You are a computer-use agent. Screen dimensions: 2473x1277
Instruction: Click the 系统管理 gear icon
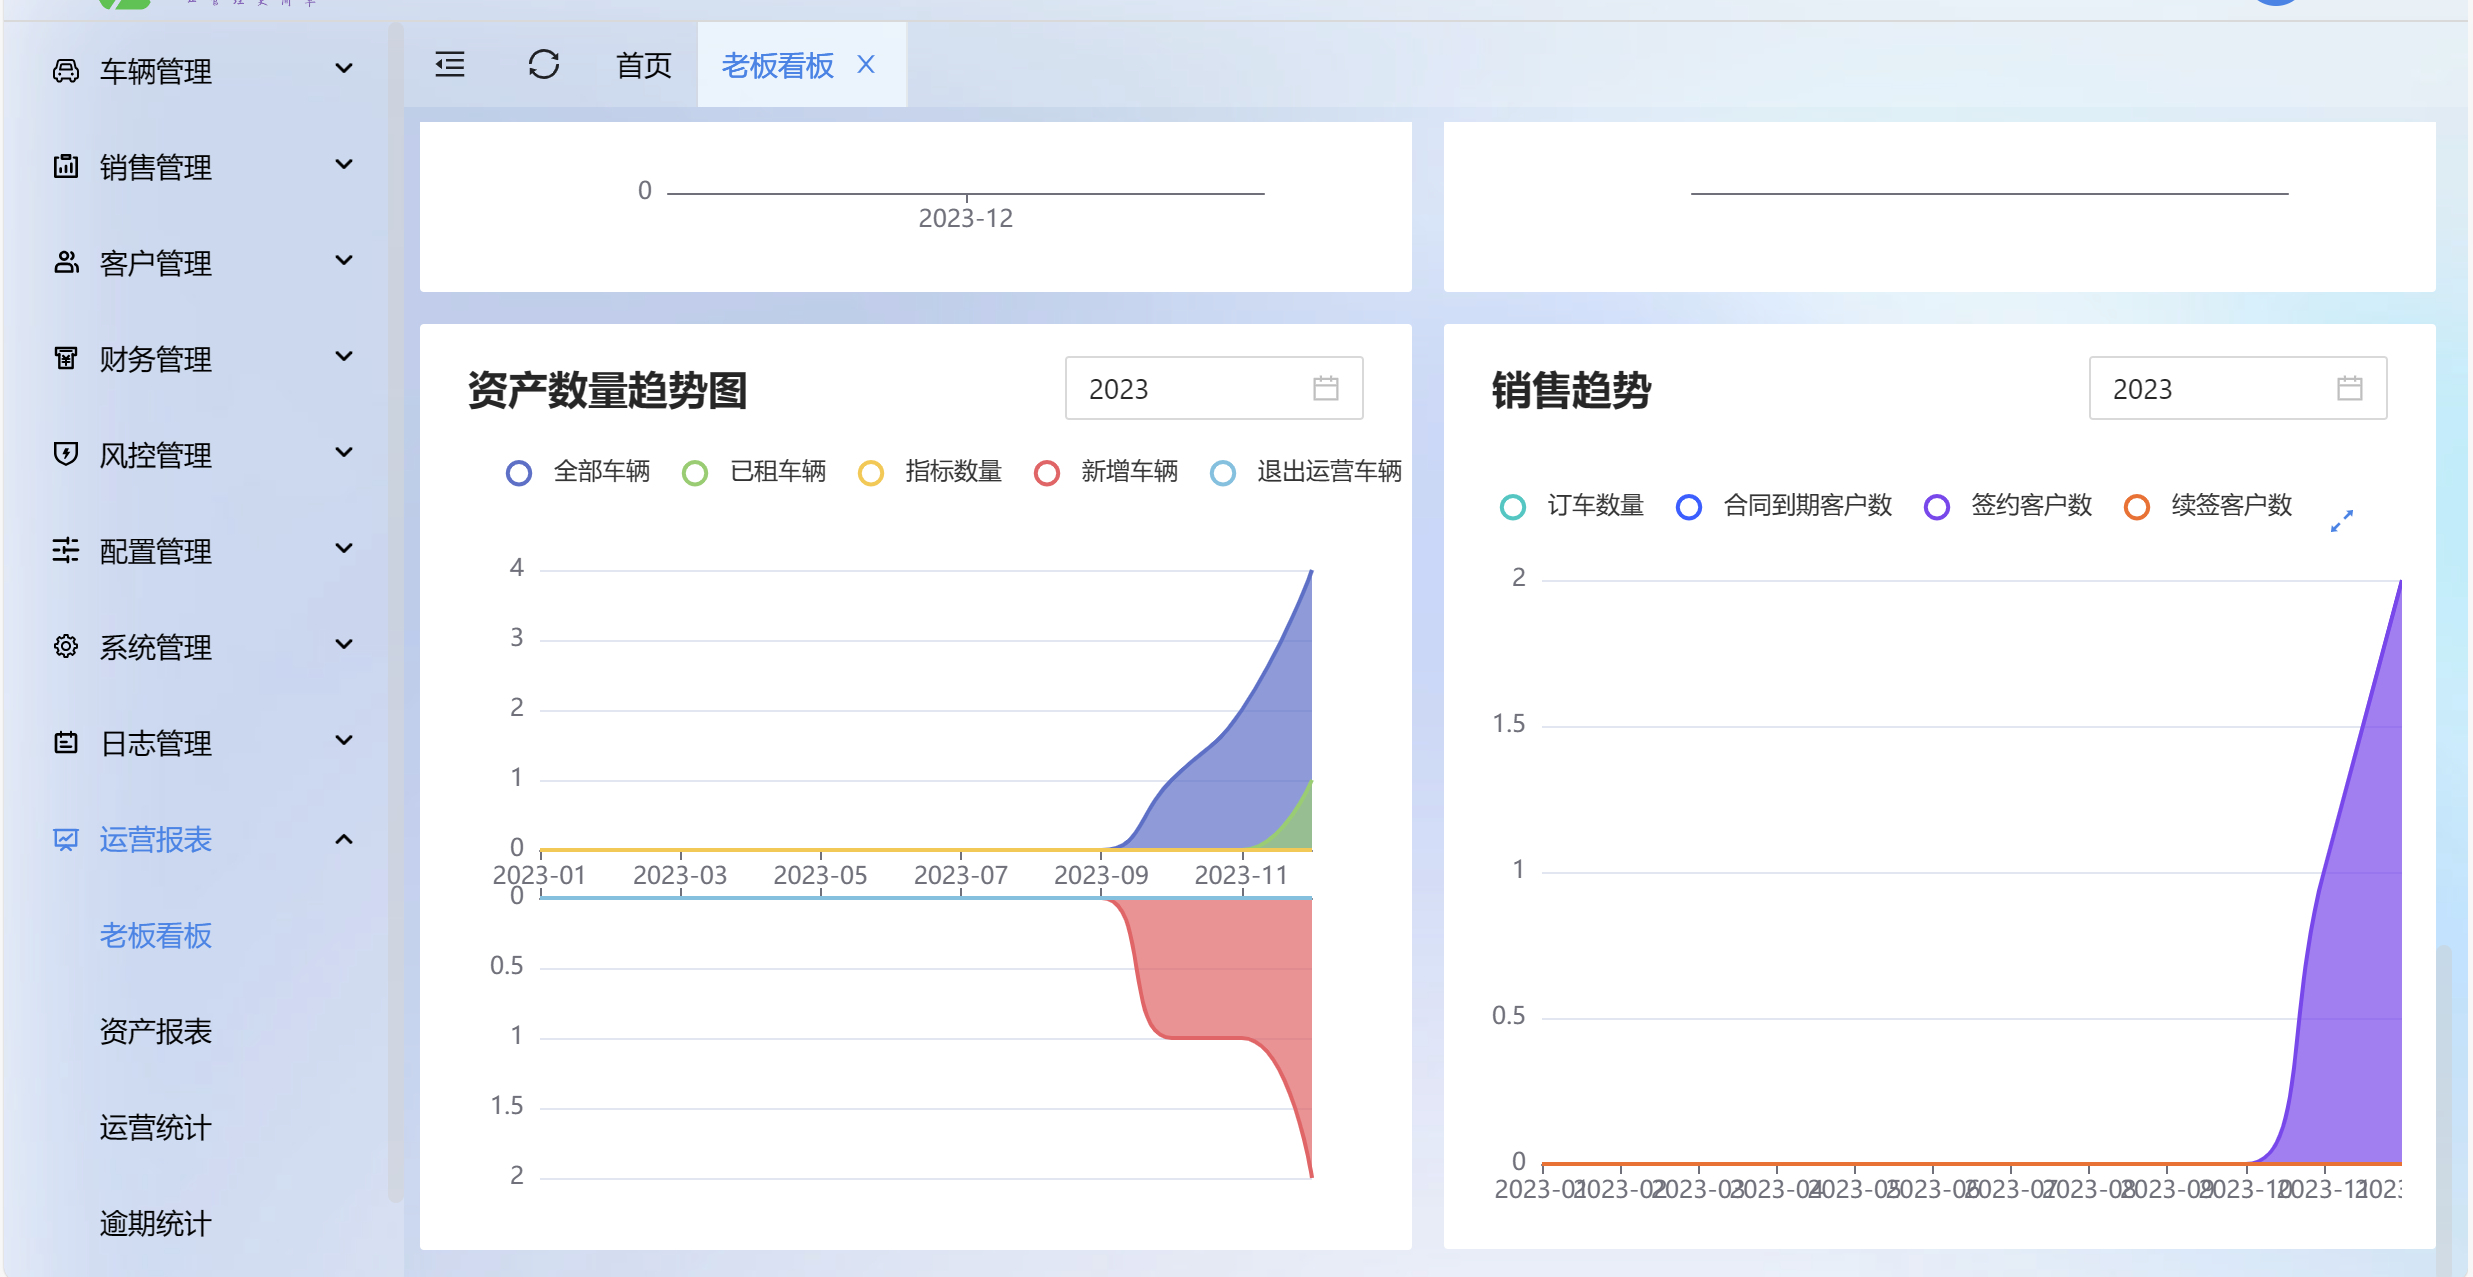point(66,646)
